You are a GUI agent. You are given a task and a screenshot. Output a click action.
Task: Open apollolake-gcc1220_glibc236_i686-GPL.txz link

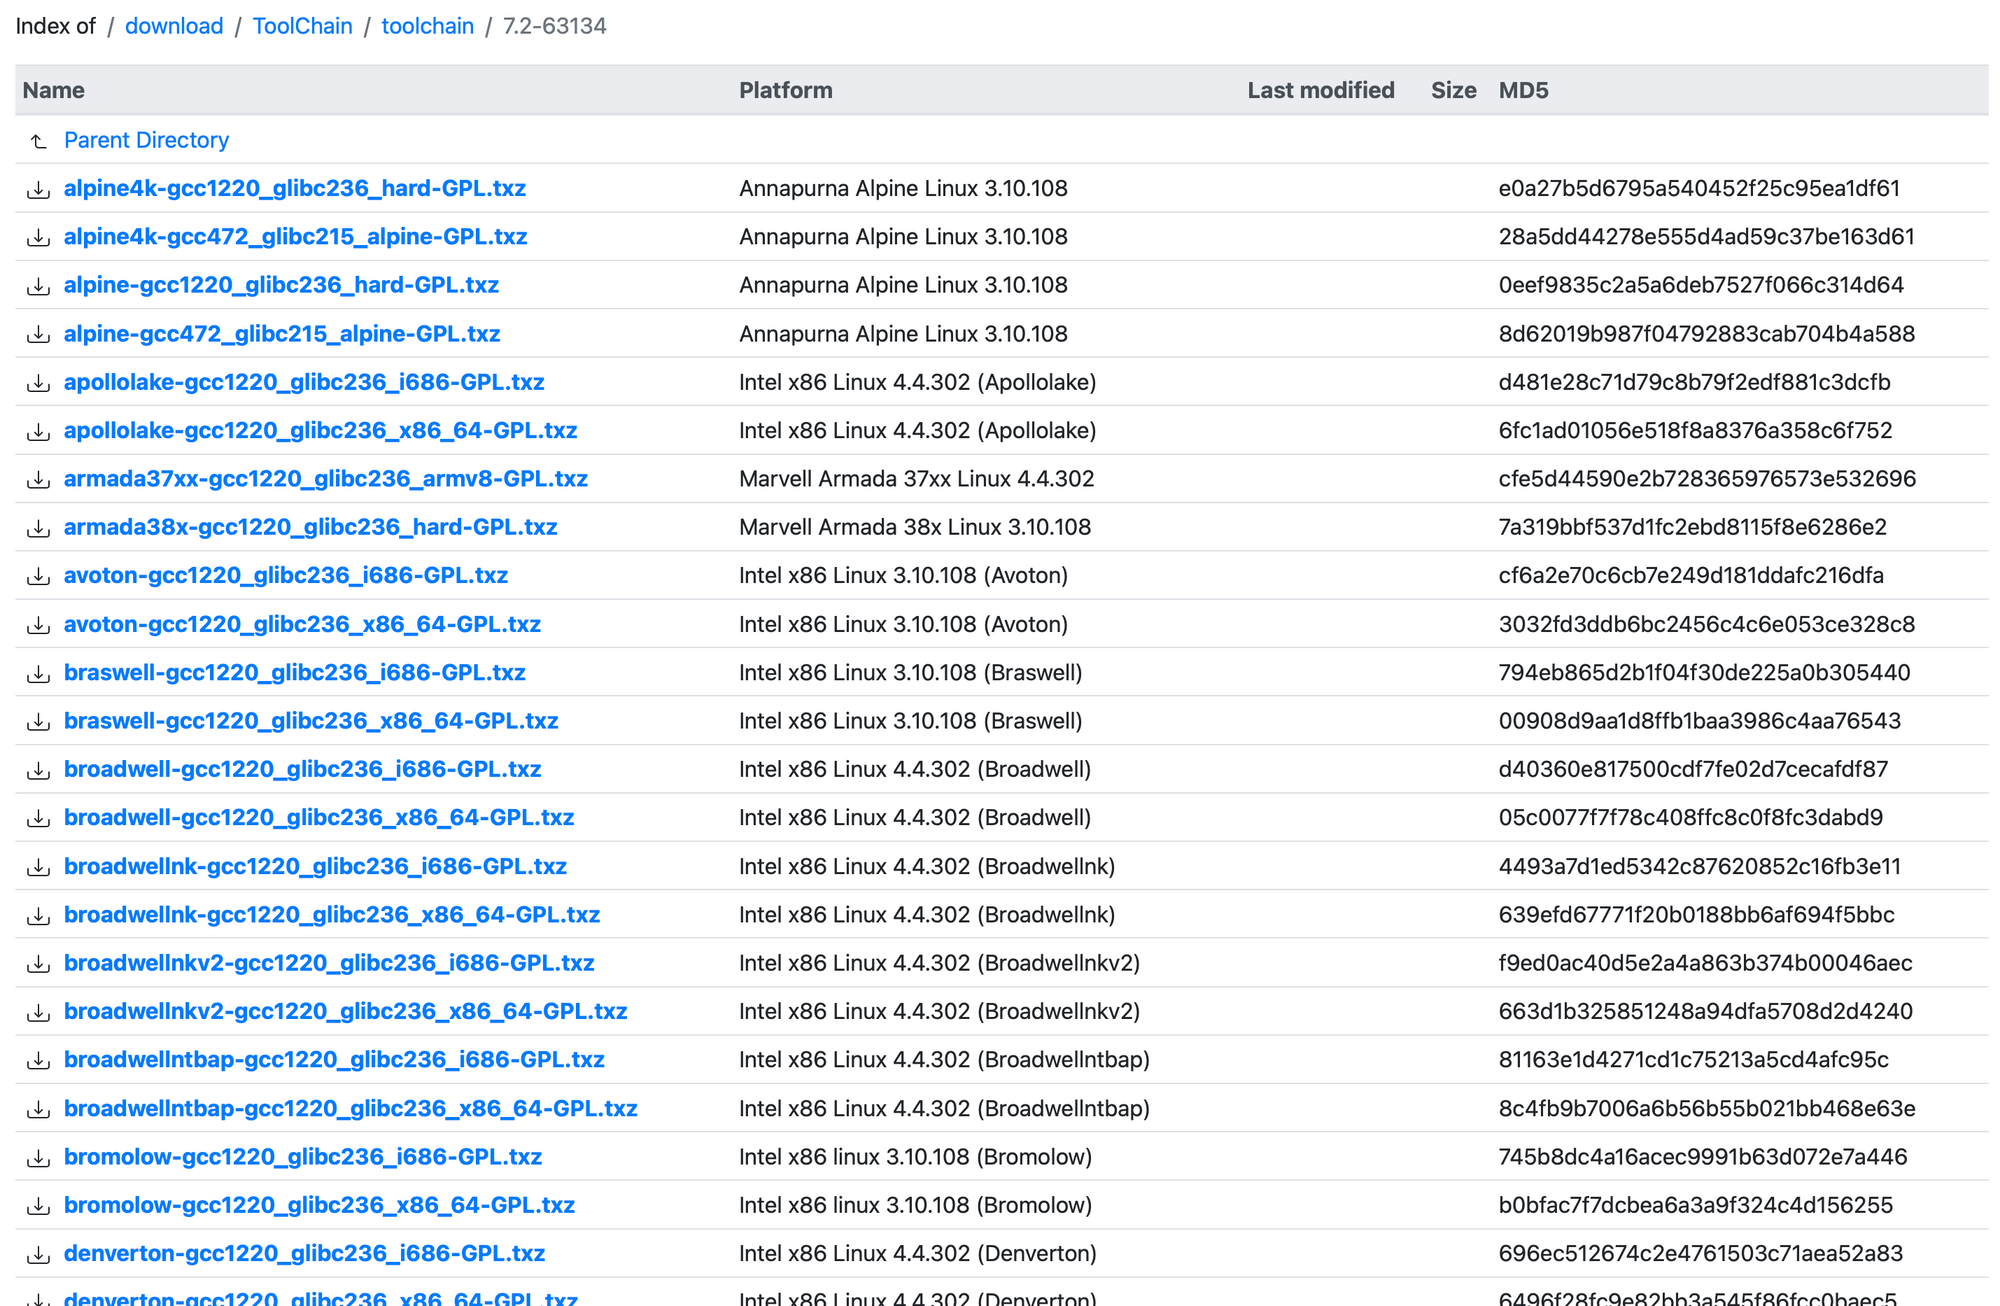pos(304,382)
